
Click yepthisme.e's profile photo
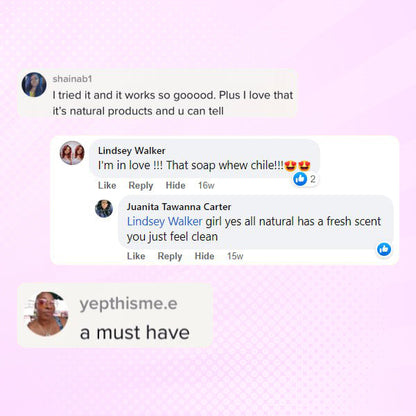point(47,314)
